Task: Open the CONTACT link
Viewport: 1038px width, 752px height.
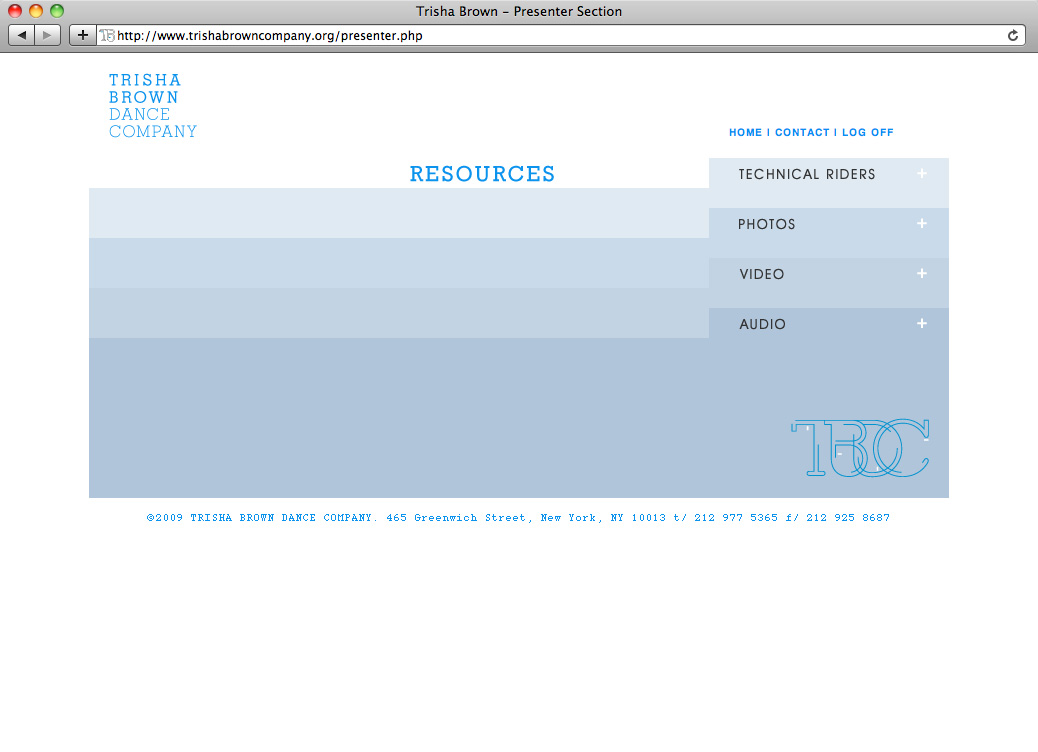Action: tap(802, 132)
